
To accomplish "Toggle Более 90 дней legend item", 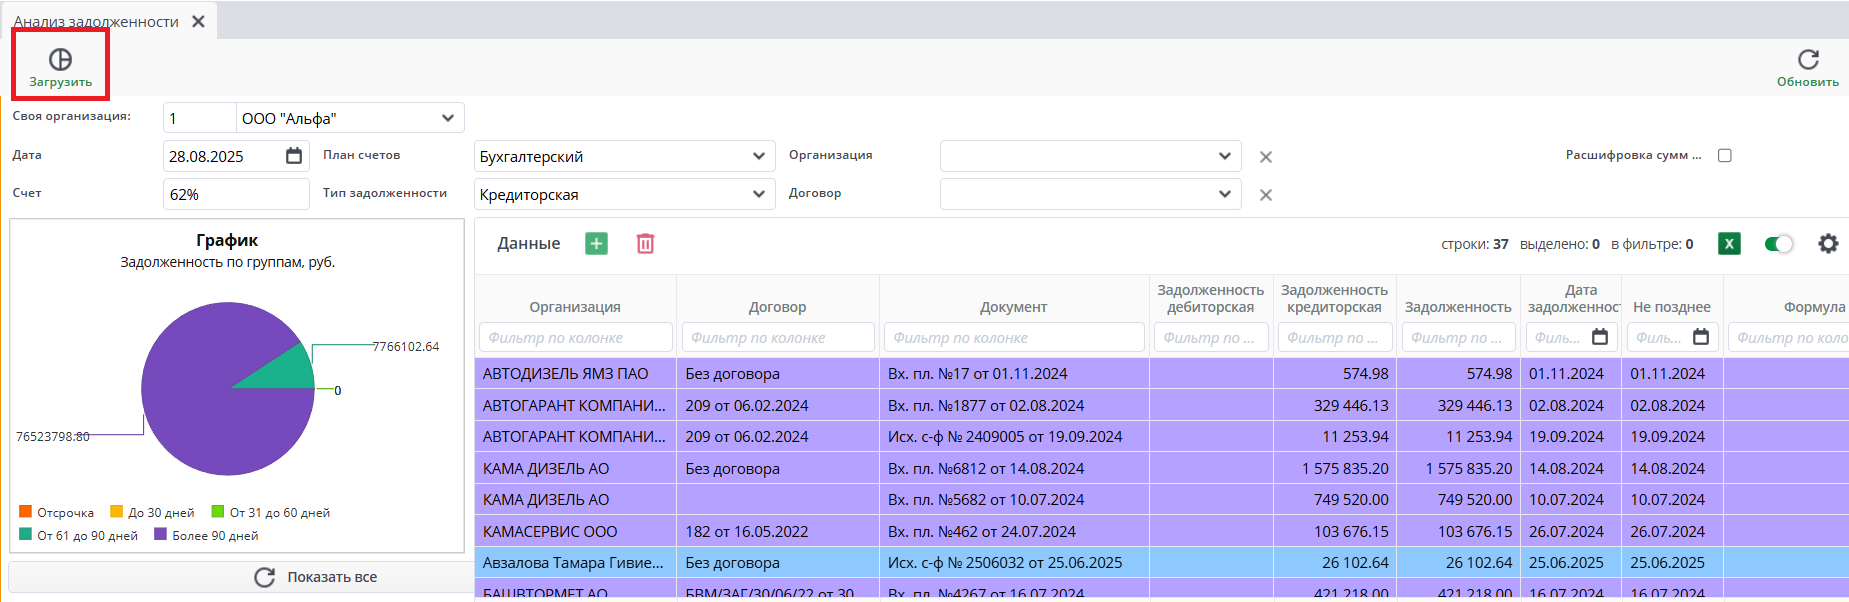I will (x=206, y=536).
